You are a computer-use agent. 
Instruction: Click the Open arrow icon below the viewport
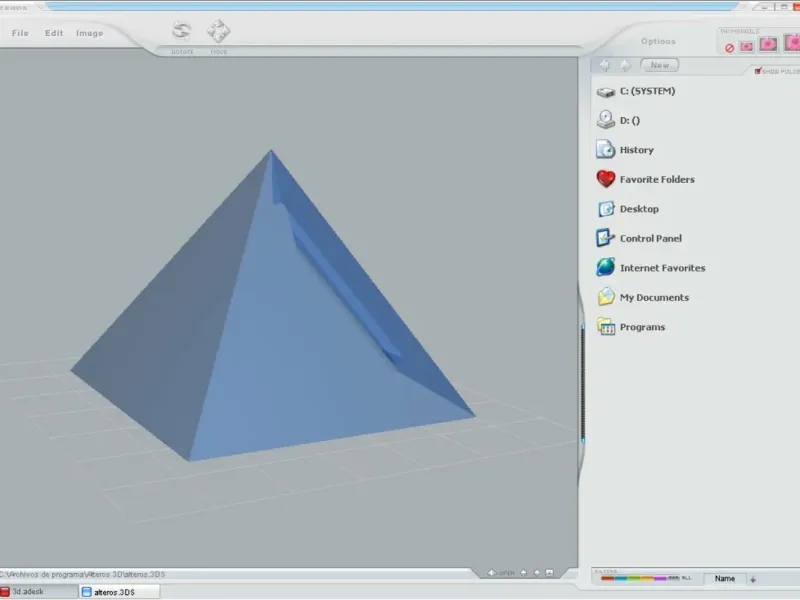(492, 573)
